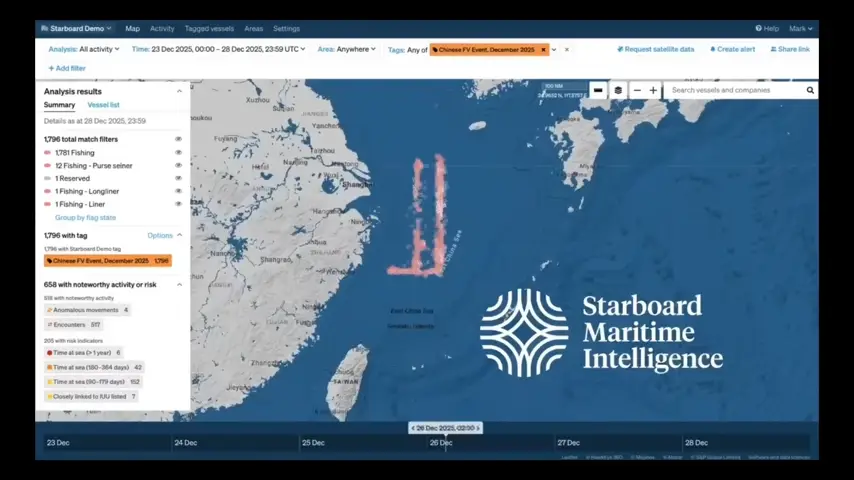Click the search magnifier icon
This screenshot has height=480, width=854.
coord(810,90)
